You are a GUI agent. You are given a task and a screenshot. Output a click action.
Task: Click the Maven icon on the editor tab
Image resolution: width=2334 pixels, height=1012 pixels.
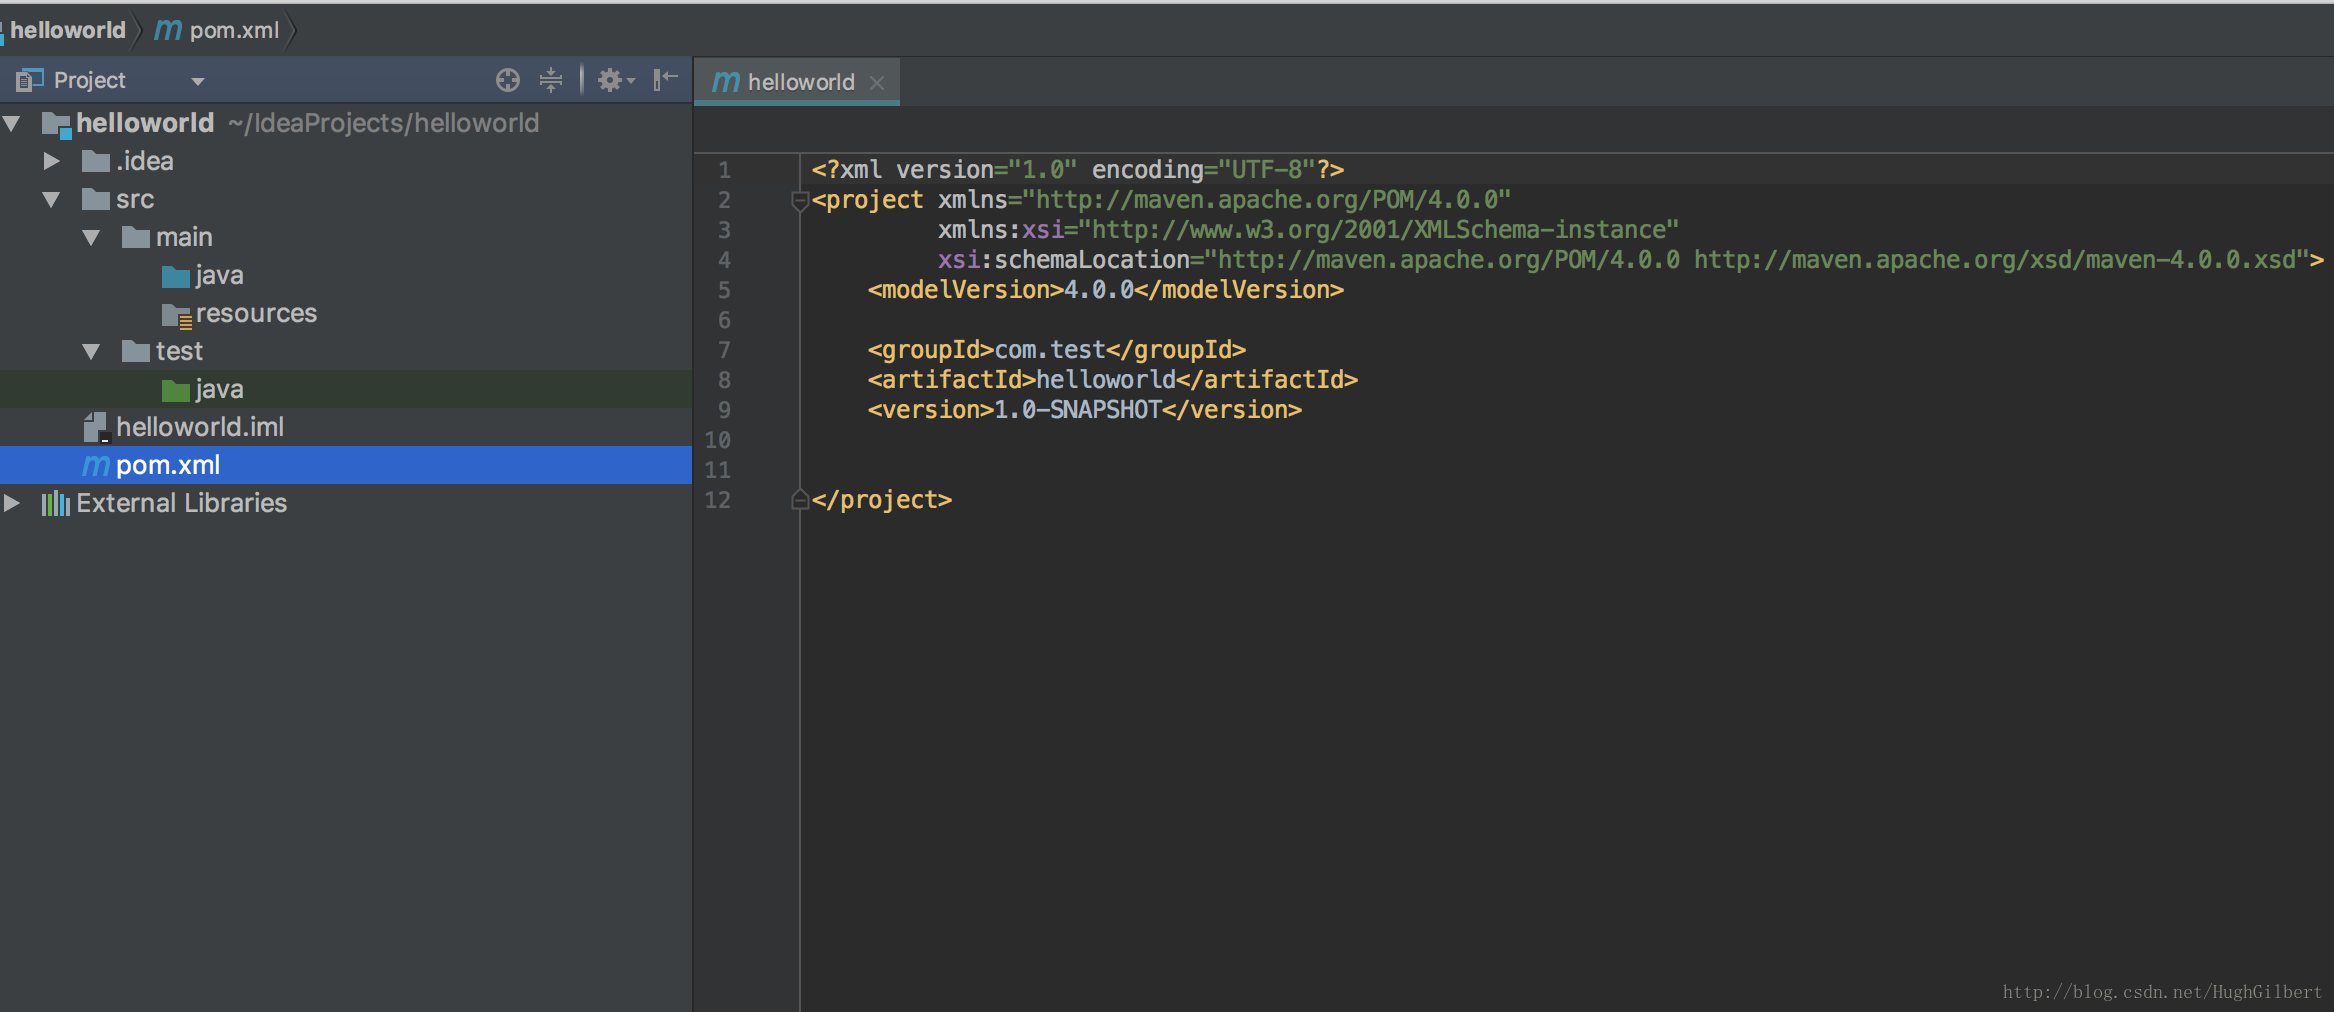tap(726, 82)
